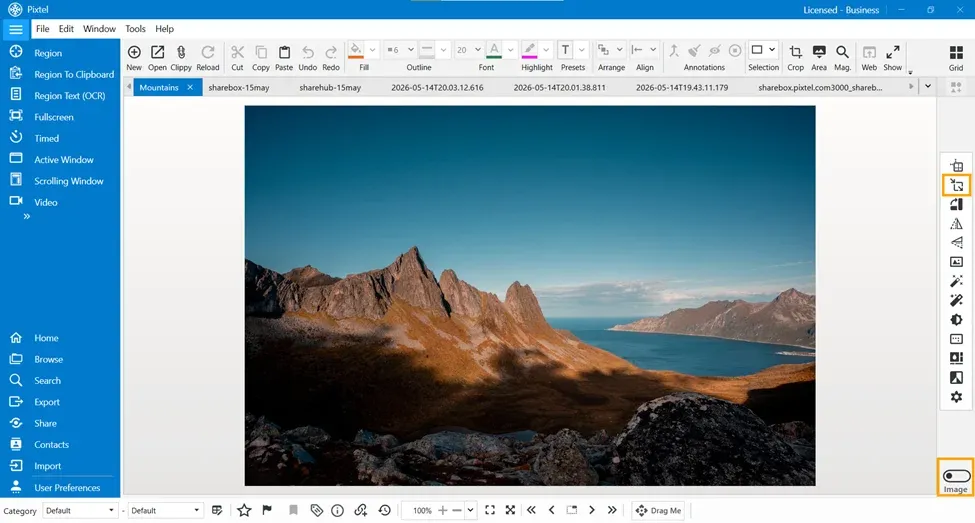This screenshot has height=523, width=975.
Task: Toggle the Image switch at bottom right
Action: pyautogui.click(x=956, y=476)
